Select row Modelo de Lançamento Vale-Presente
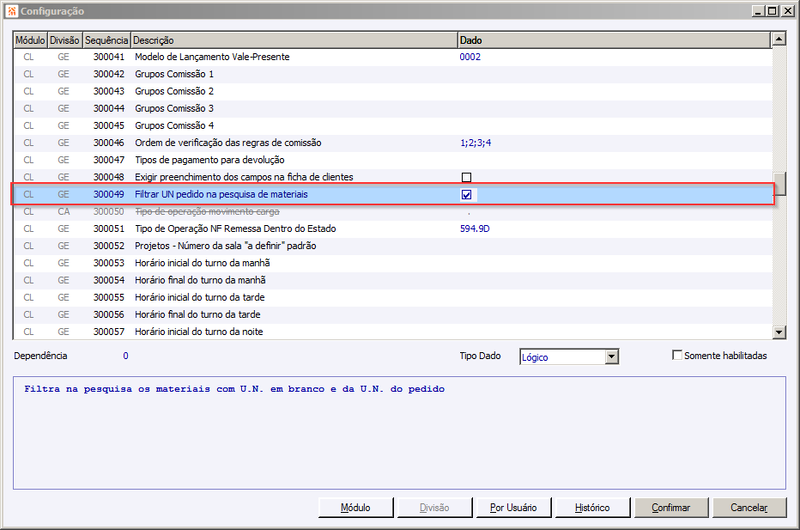Image resolution: width=800 pixels, height=530 pixels. click(x=392, y=57)
